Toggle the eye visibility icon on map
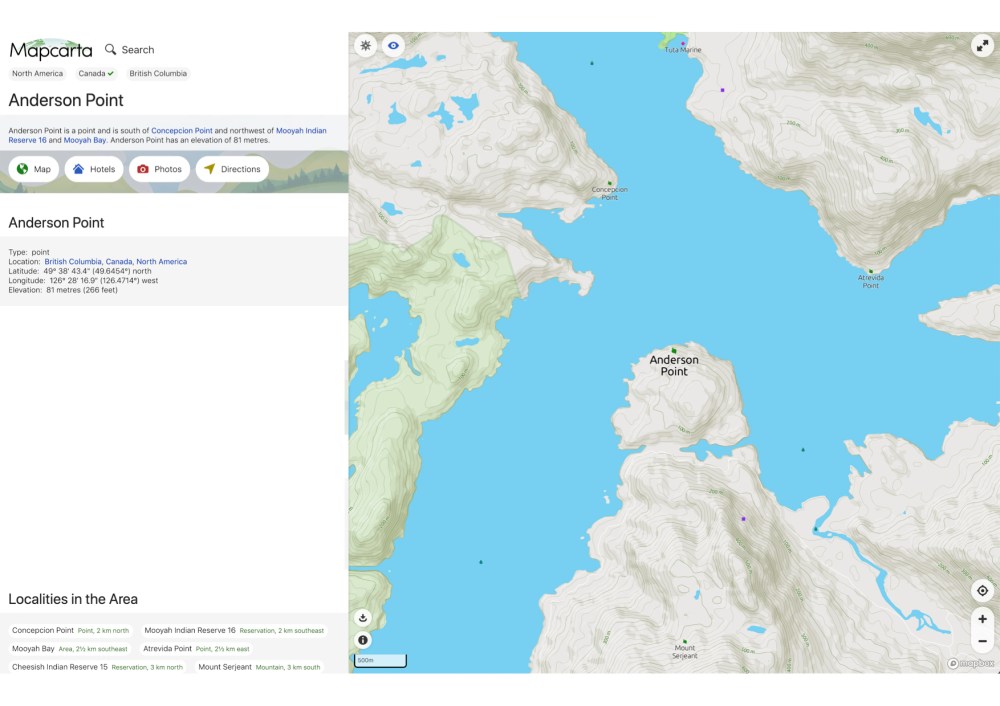The height and width of the screenshot is (706, 1000). pyautogui.click(x=394, y=46)
